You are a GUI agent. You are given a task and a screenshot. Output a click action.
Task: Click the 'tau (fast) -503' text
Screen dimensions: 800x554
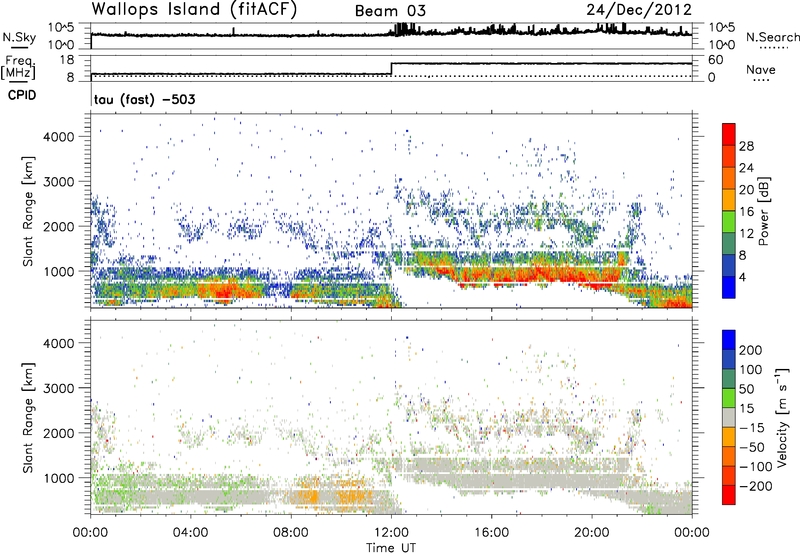[144, 99]
